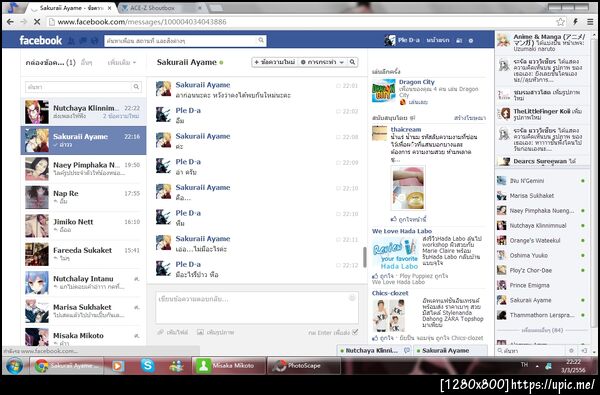
Task: Open emoticon picker in reply box
Action: 352,298
